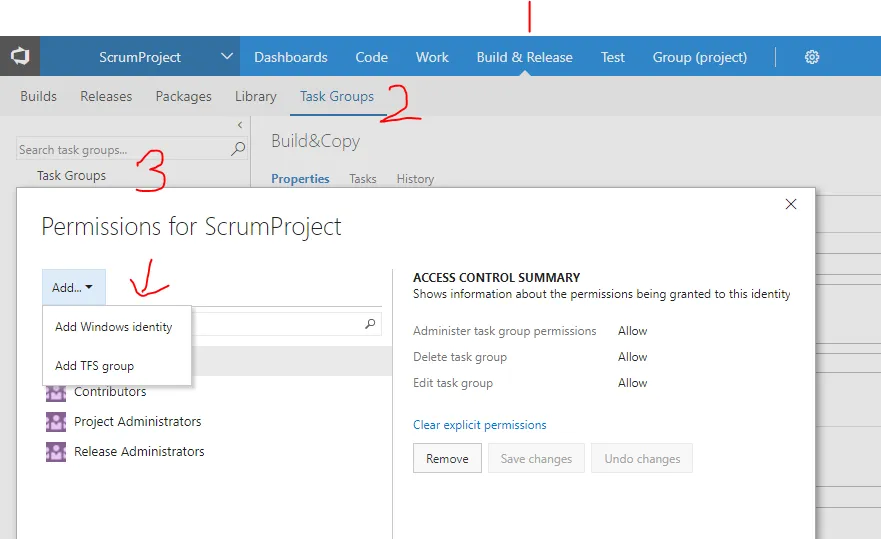881x539 pixels.
Task: Click the Project Administrators group icon
Action: (x=56, y=422)
